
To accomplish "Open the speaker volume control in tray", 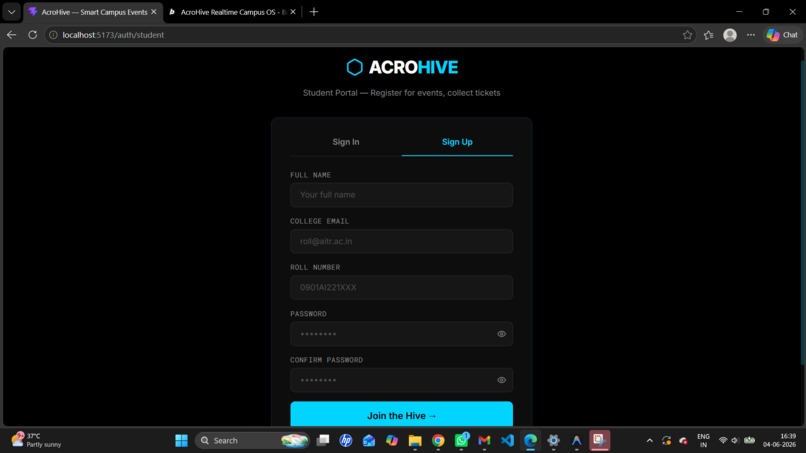I will pyautogui.click(x=735, y=441).
